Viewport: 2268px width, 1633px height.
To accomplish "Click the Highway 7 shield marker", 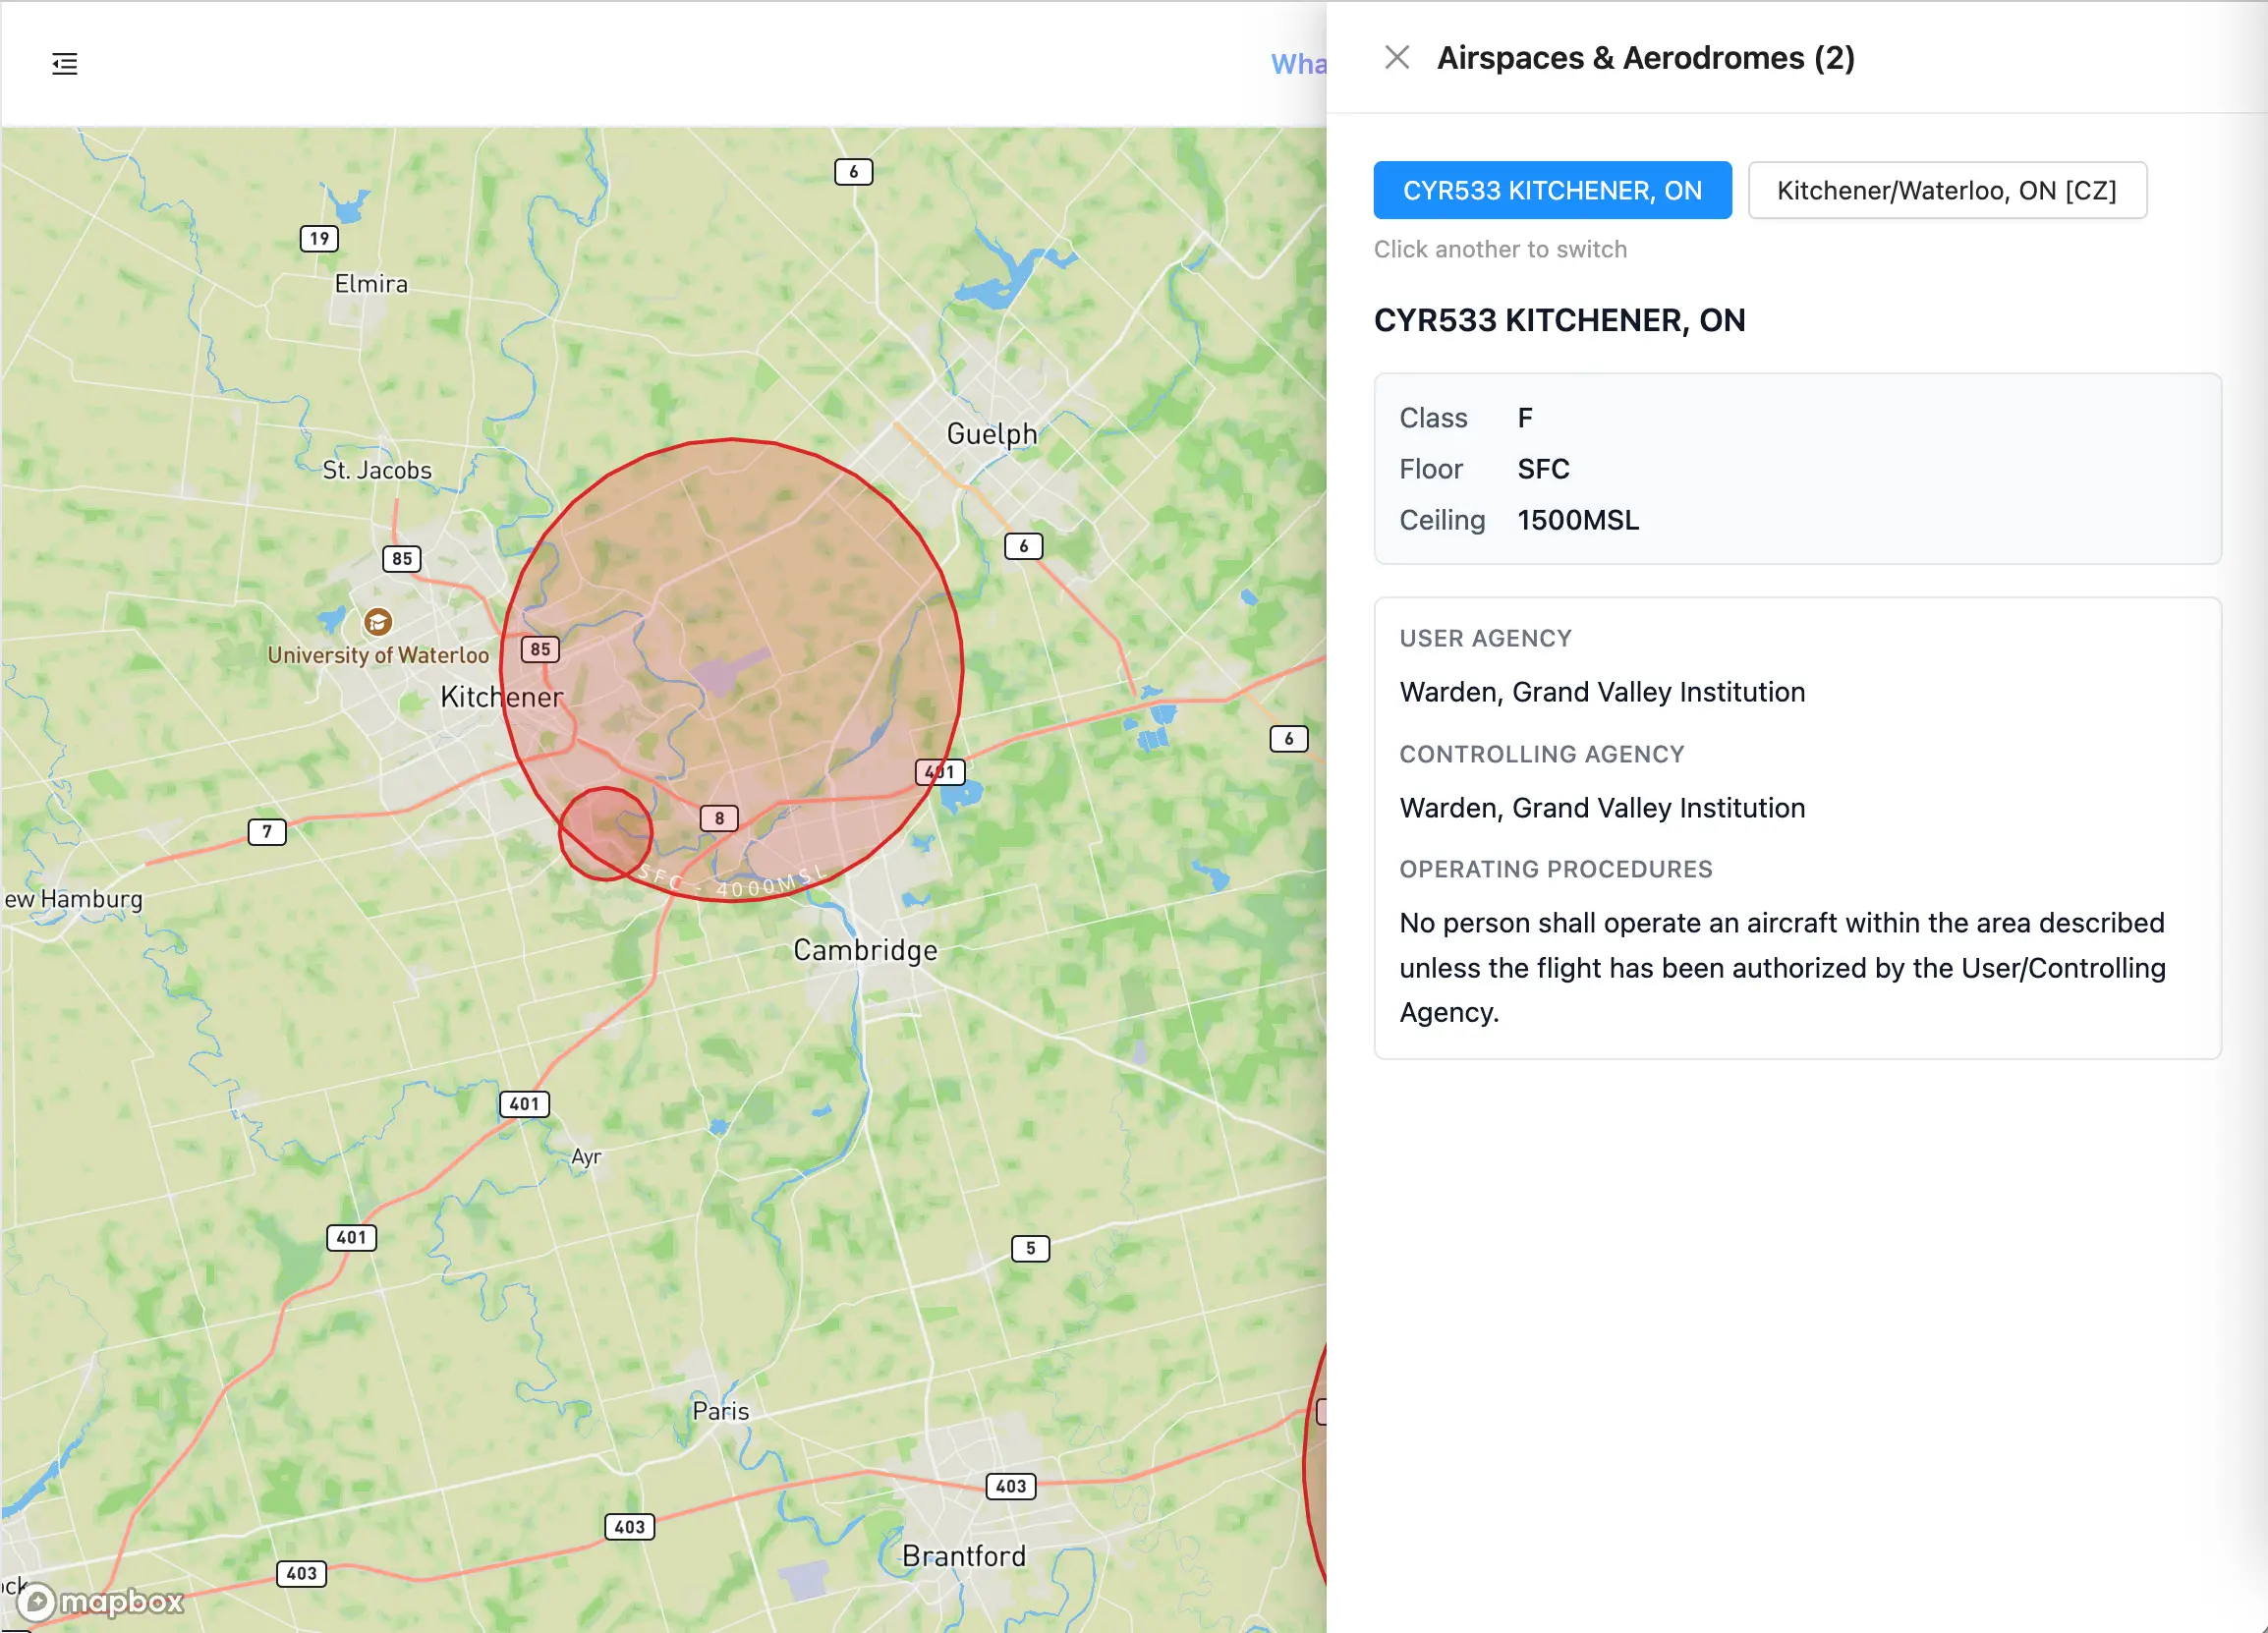I will click(267, 831).
